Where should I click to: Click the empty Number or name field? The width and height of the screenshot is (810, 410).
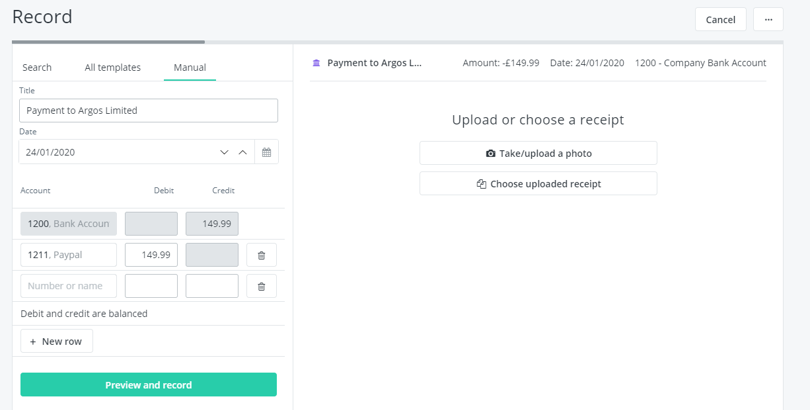point(68,286)
